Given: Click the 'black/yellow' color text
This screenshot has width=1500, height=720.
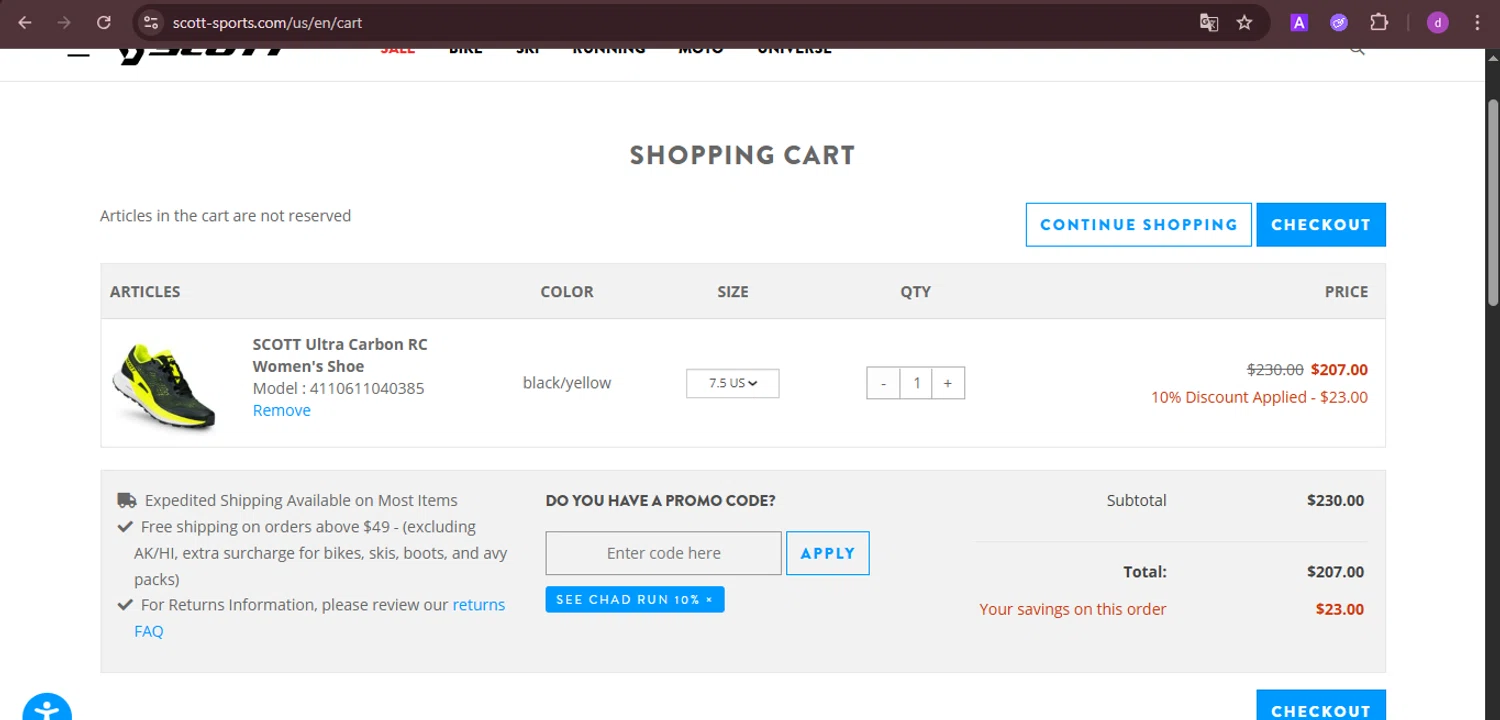Looking at the screenshot, I should click(x=567, y=383).
